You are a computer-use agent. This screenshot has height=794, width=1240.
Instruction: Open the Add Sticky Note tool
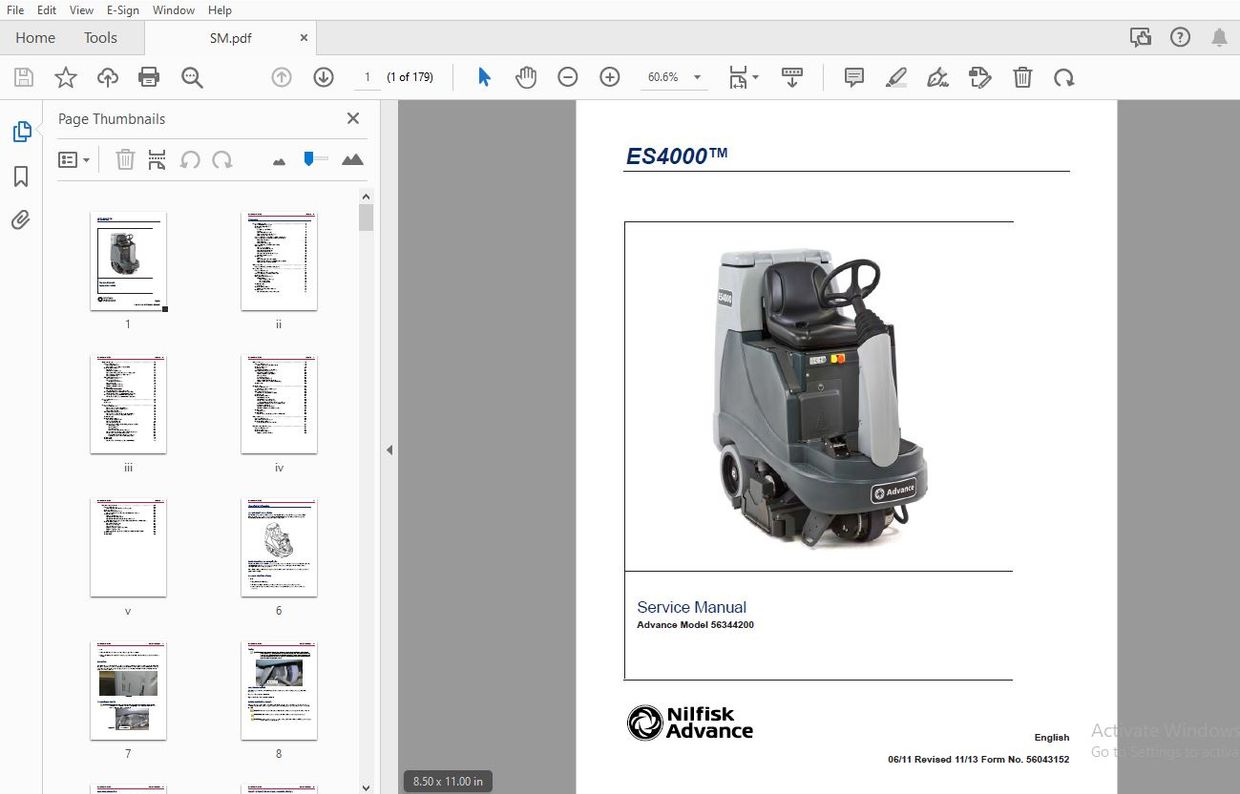tap(853, 76)
